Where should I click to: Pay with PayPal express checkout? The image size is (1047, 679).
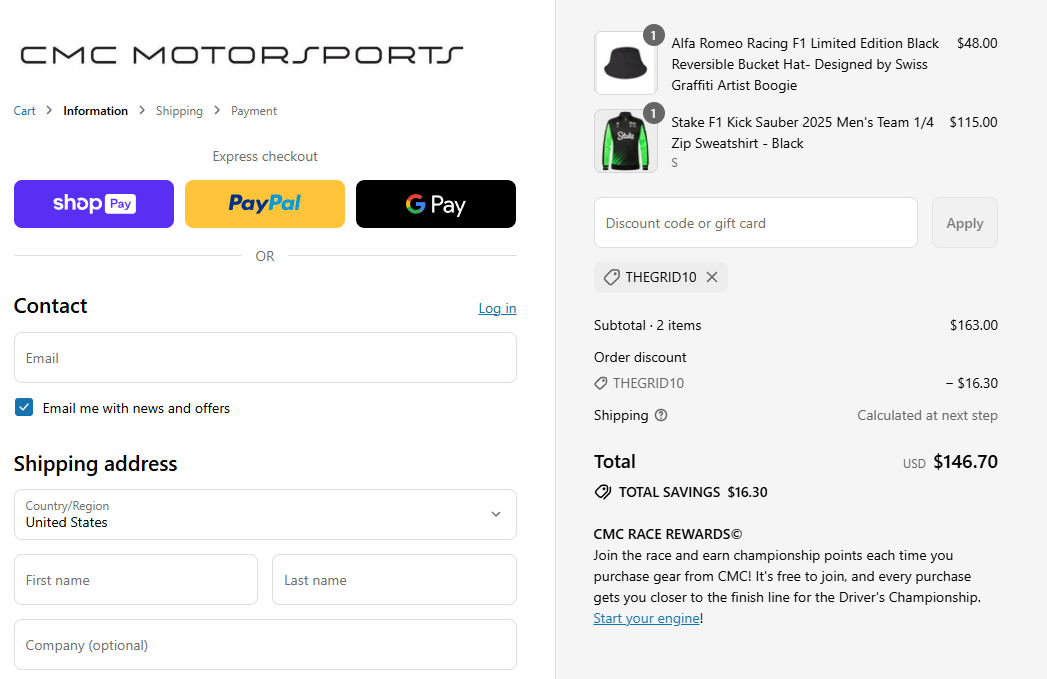click(265, 204)
